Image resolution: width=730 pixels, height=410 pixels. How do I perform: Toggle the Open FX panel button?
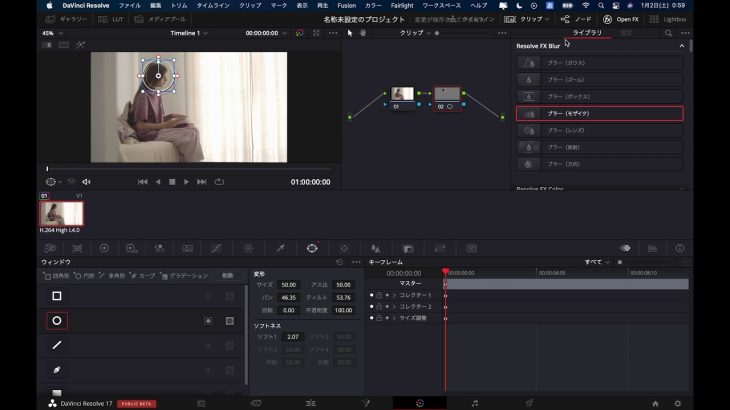tap(621, 19)
